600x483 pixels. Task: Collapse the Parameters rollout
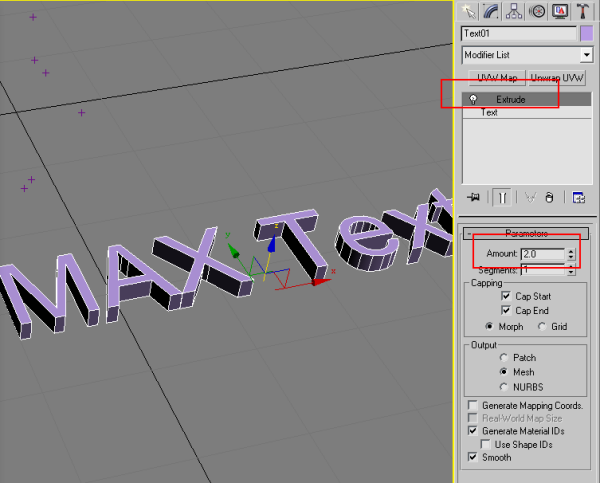526,233
